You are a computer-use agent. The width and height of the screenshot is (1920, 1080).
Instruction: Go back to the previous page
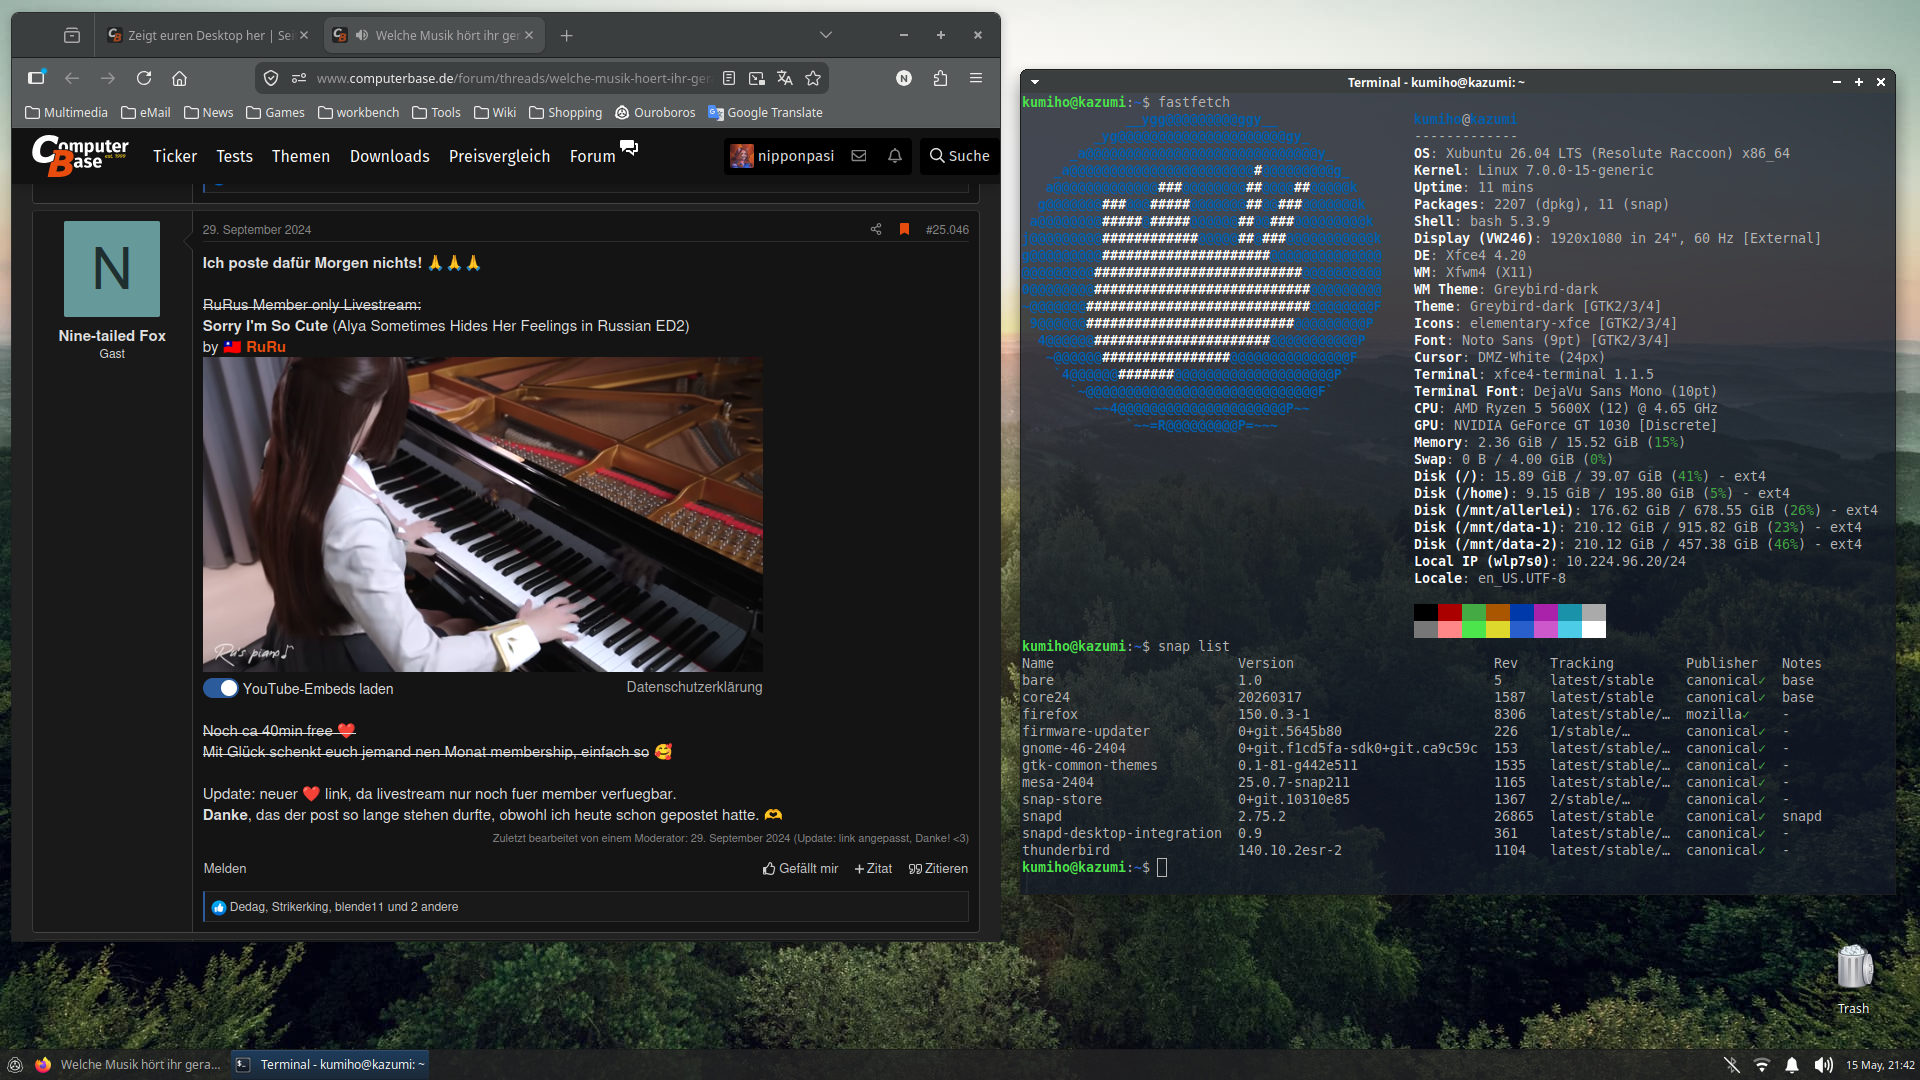(x=72, y=78)
